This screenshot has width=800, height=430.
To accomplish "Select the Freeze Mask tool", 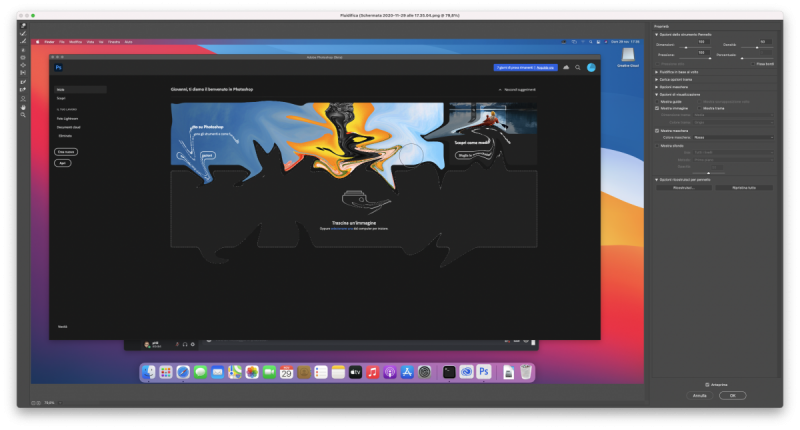I will click(x=23, y=82).
